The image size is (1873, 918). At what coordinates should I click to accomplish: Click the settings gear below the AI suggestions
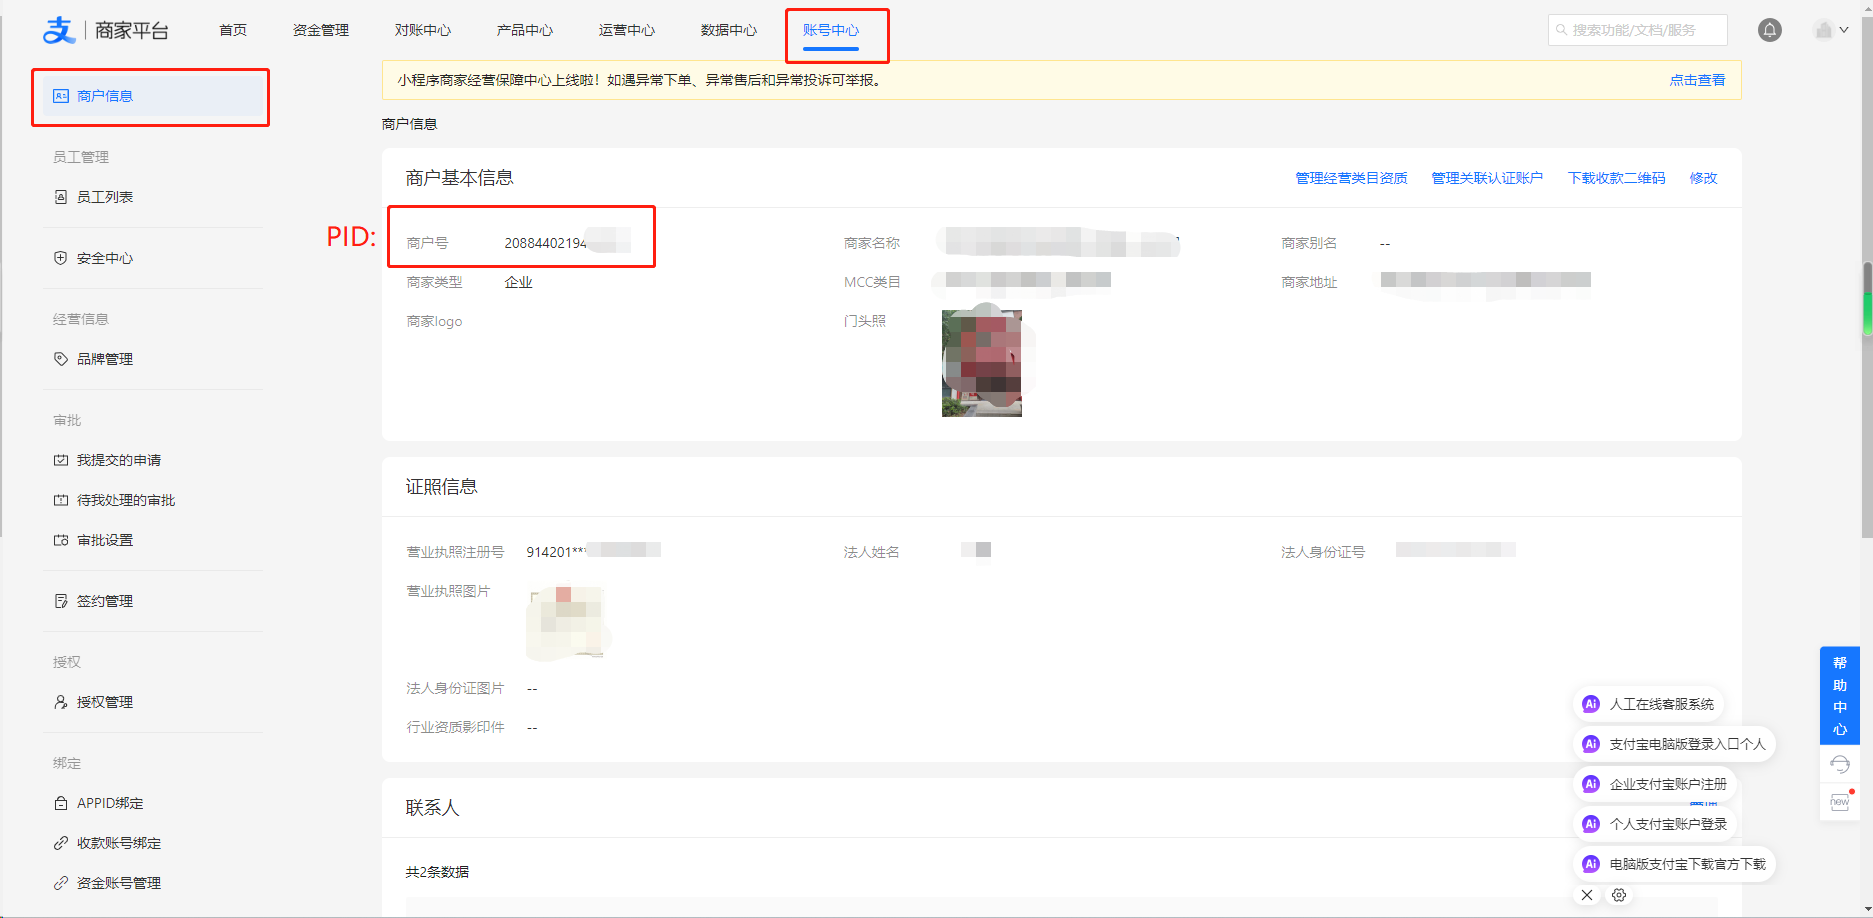1619,895
